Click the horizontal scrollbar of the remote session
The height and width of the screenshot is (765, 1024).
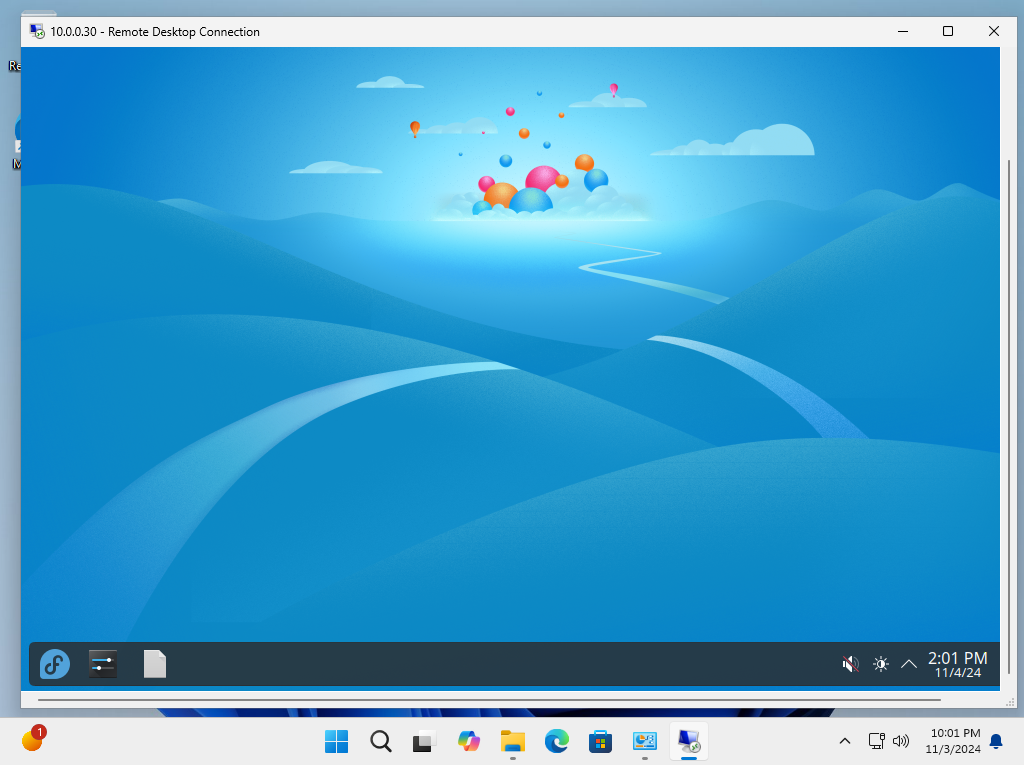[x=488, y=700]
